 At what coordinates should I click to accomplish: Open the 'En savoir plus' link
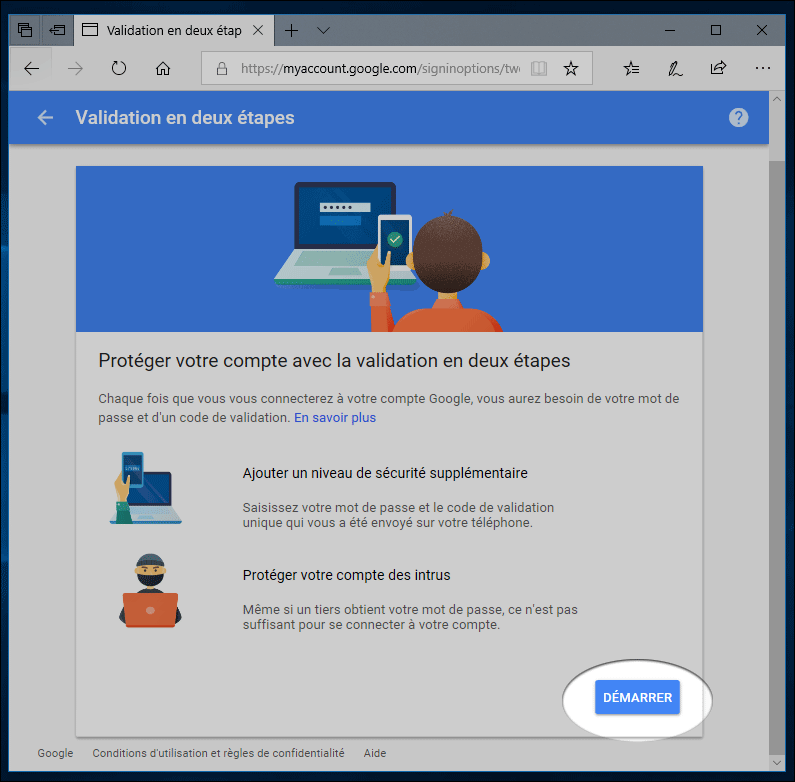[x=335, y=417]
